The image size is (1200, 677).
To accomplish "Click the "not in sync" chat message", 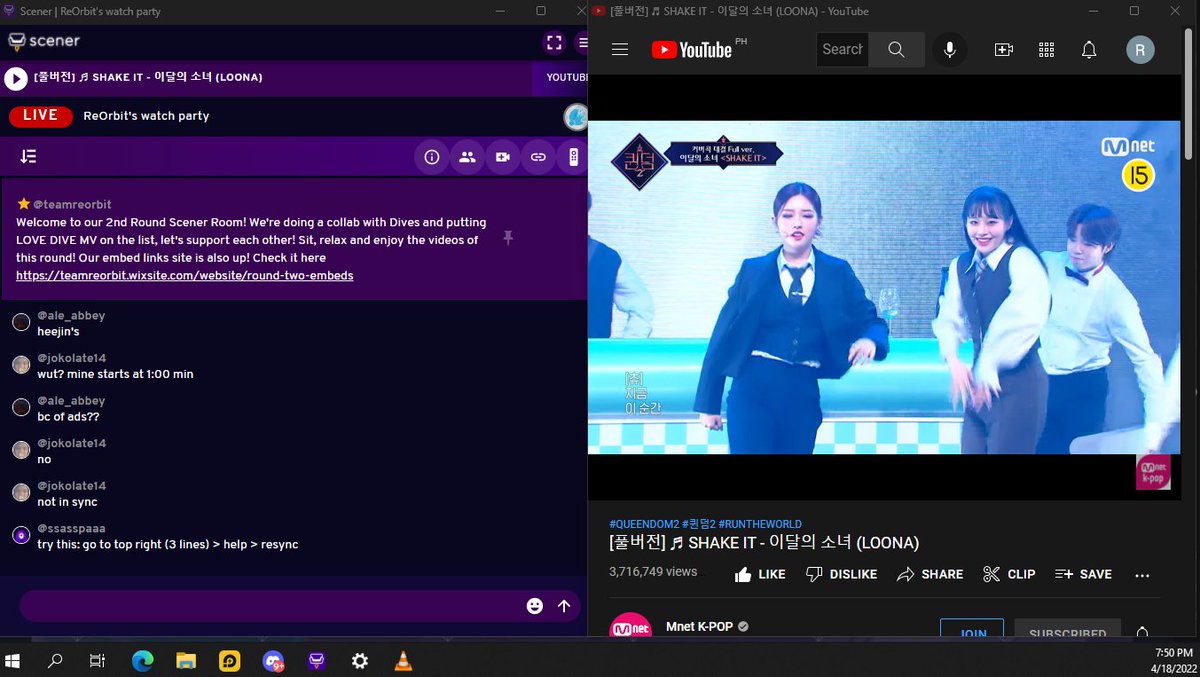I will coord(67,502).
